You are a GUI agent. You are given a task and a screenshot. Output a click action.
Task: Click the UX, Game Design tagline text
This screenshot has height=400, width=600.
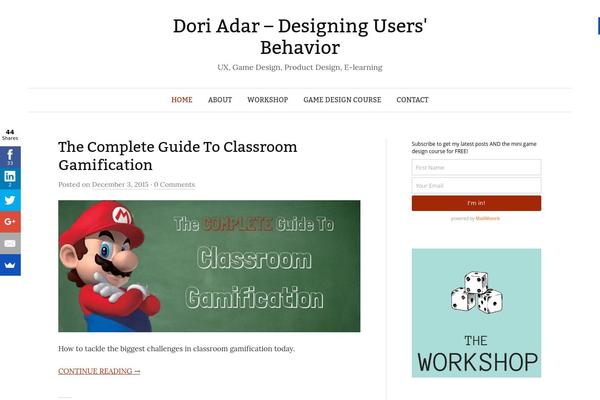(x=300, y=67)
